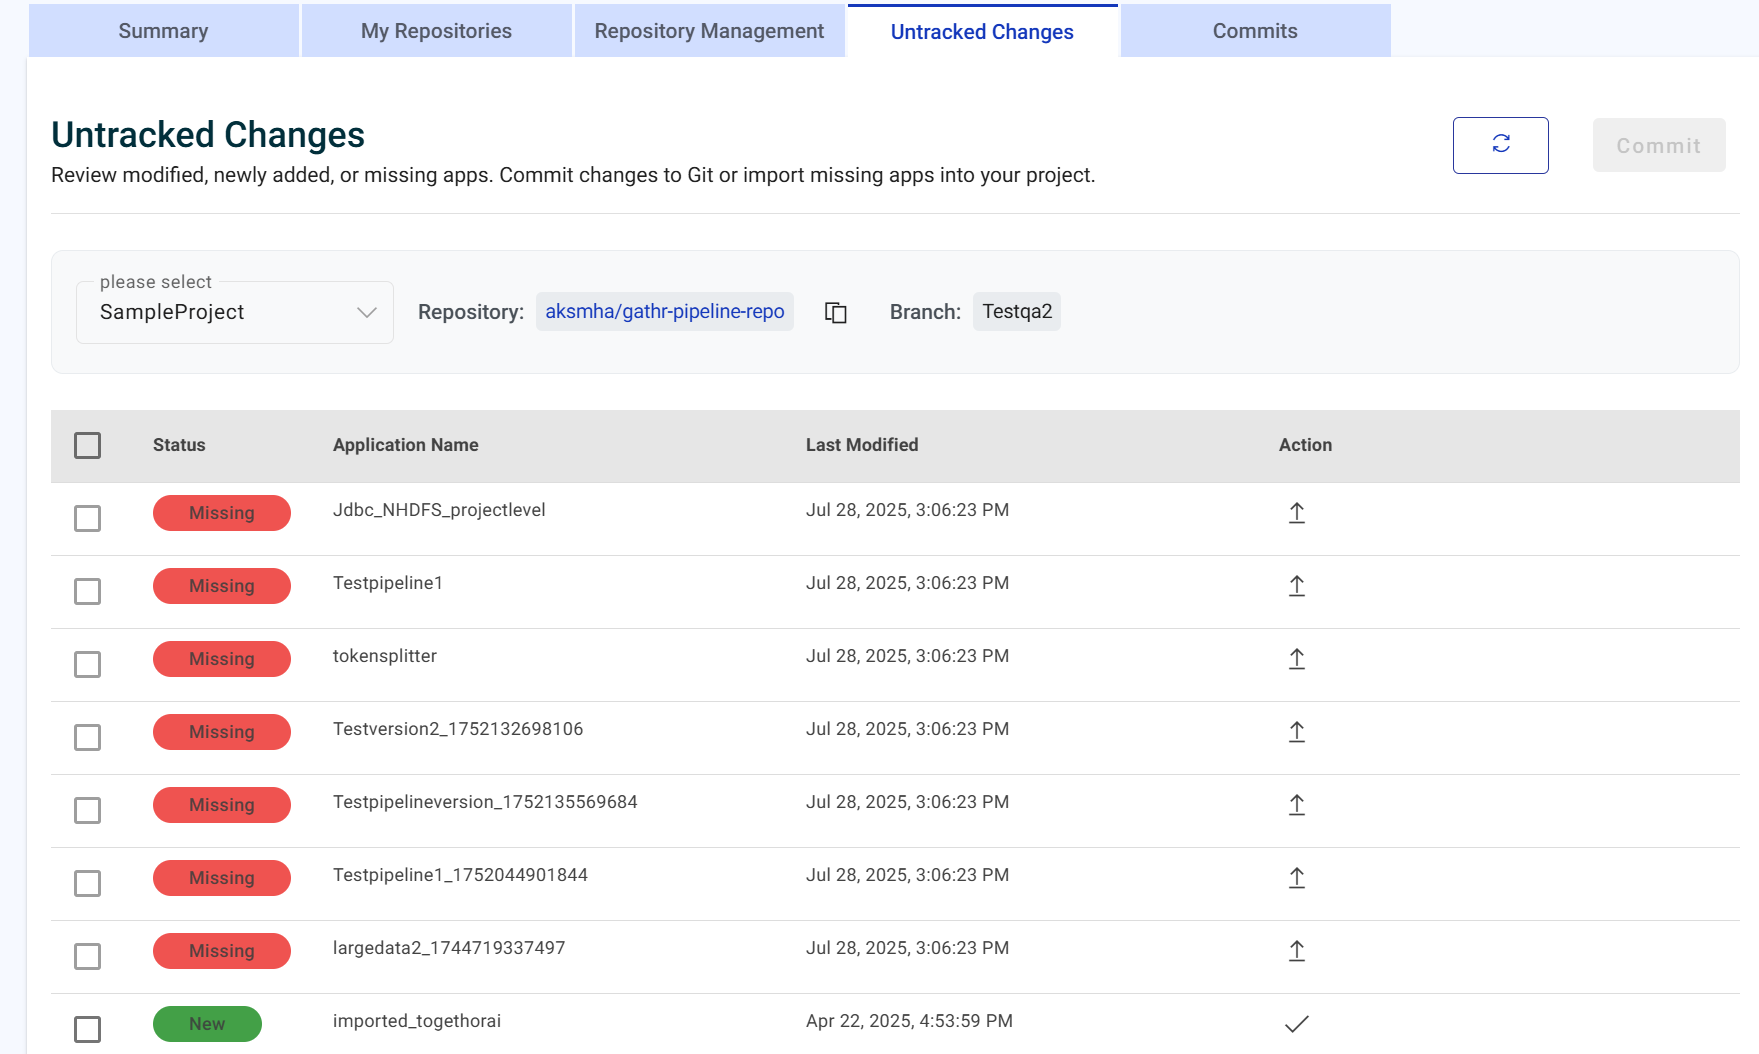The width and height of the screenshot is (1759, 1054).
Task: Click the Testqa2 branch label
Action: 1016,312
